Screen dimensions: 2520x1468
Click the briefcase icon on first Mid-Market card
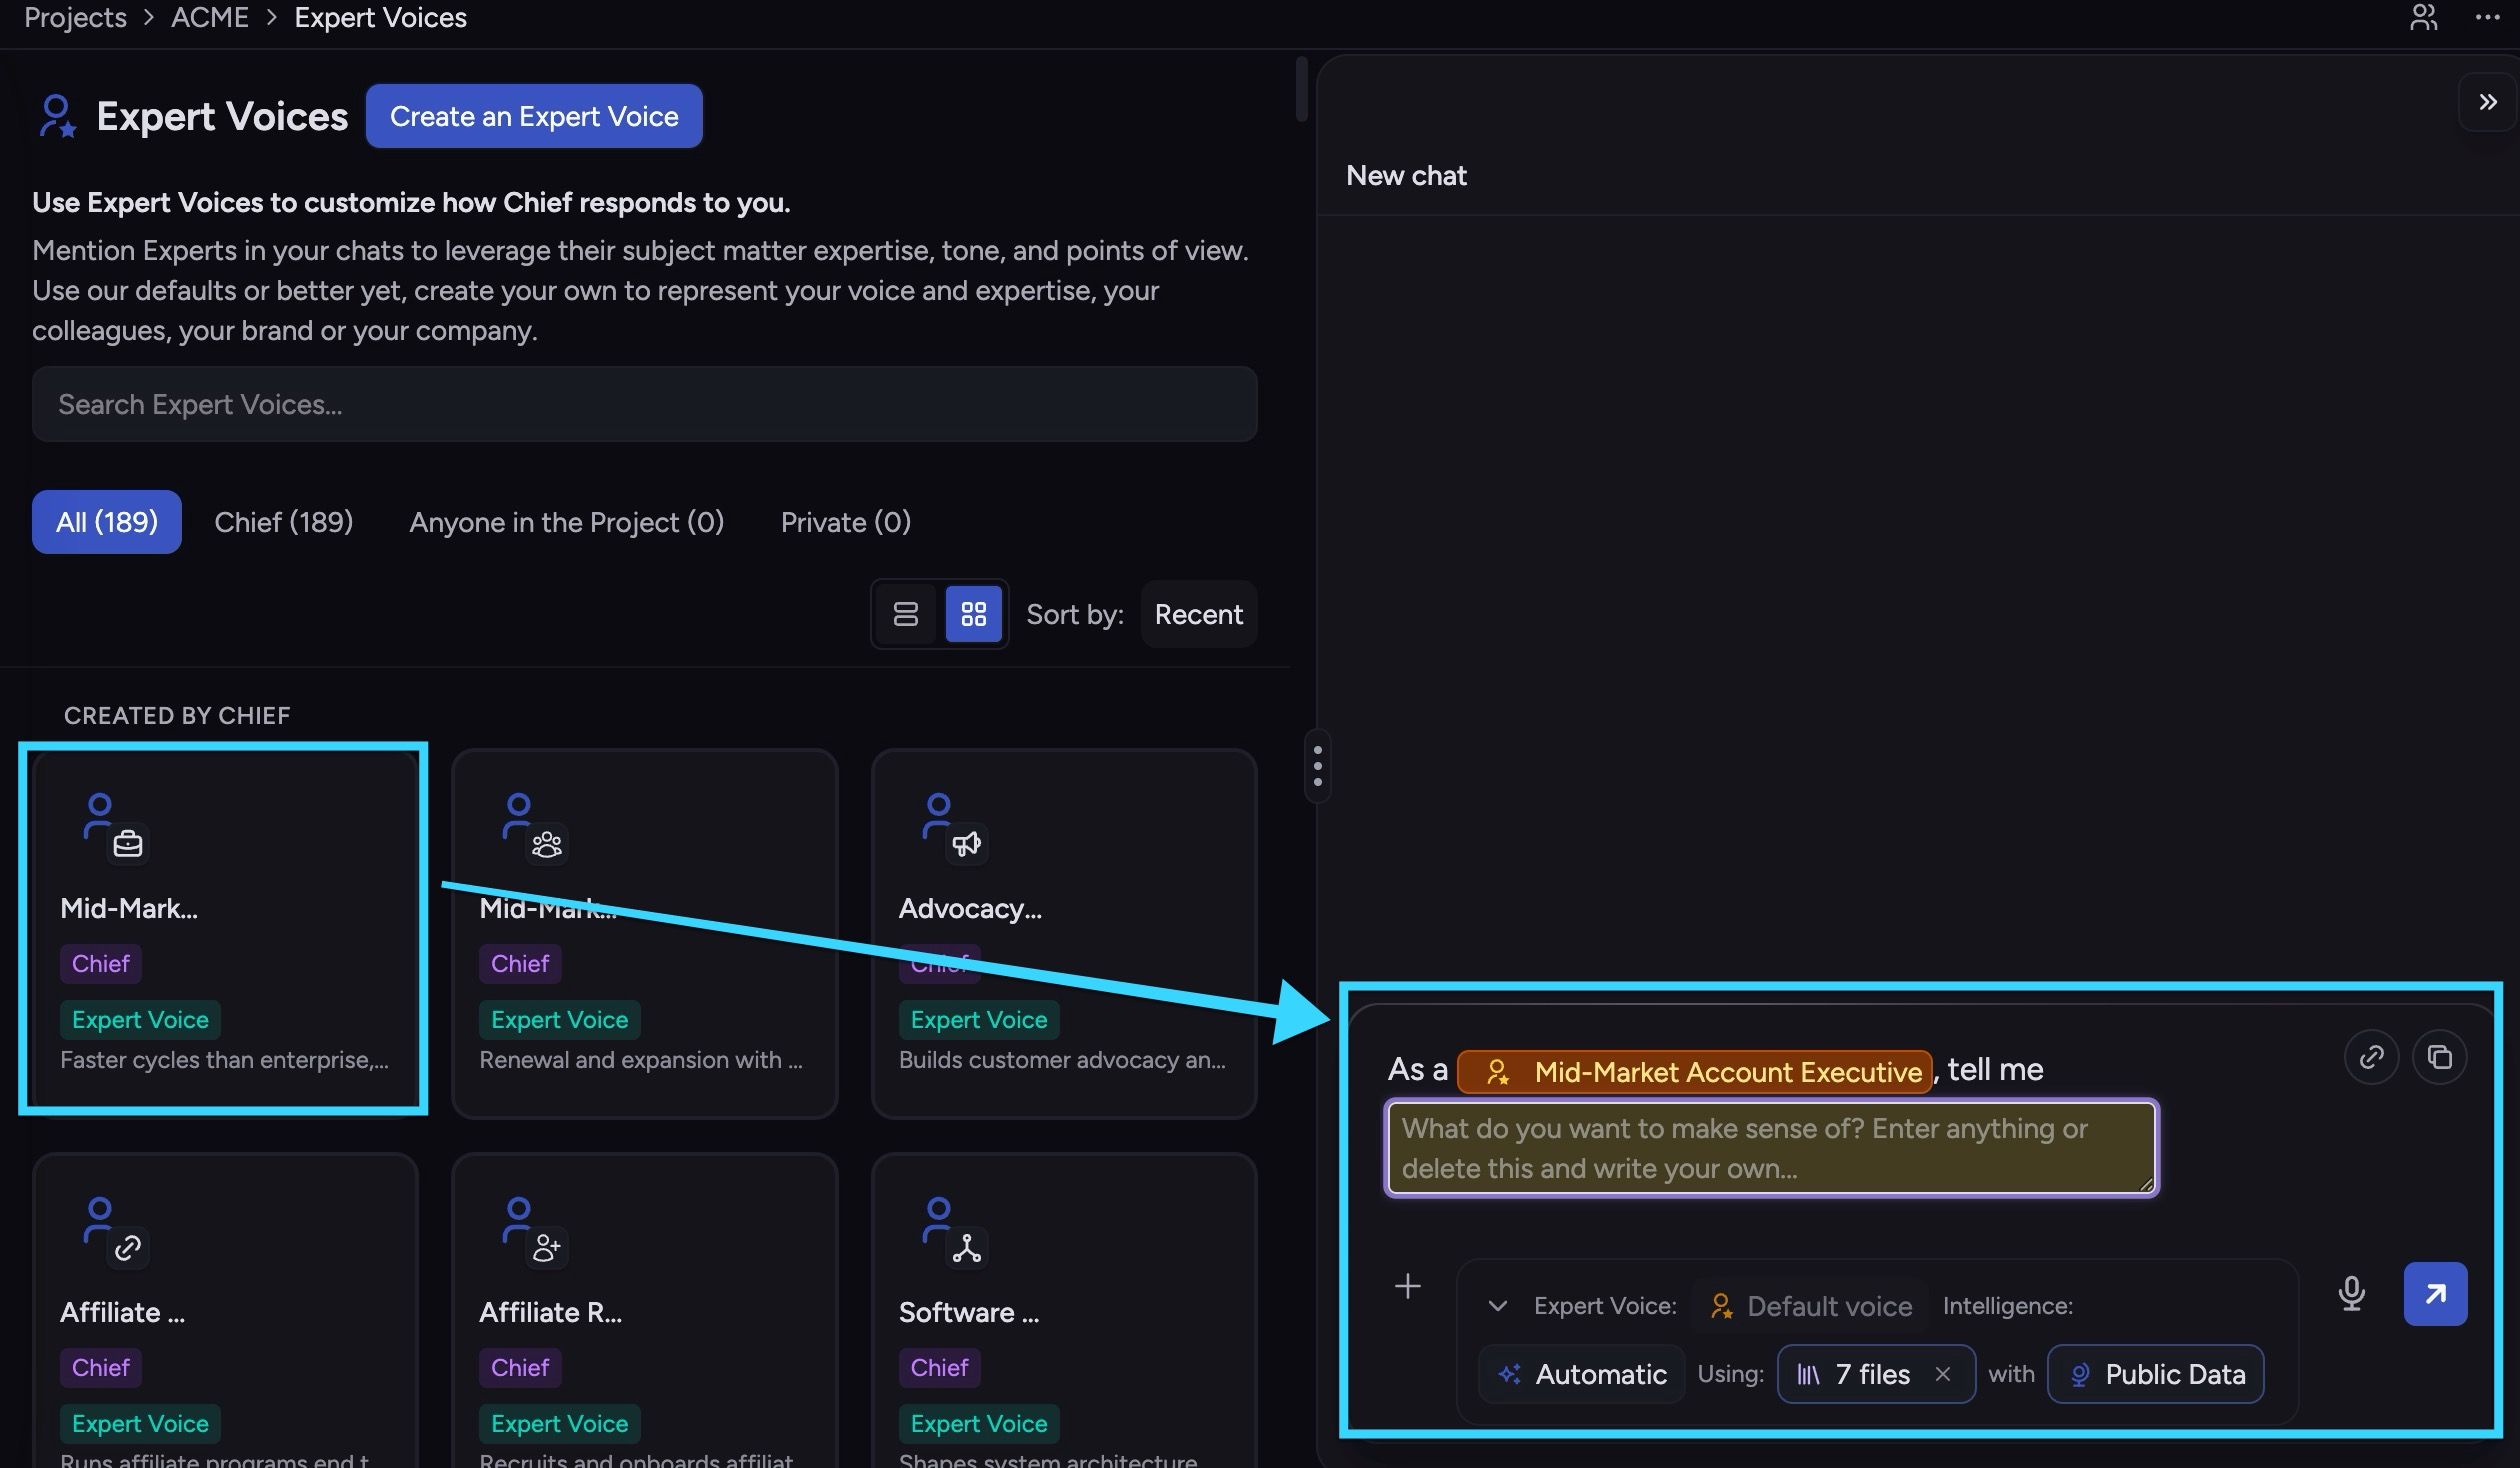coord(128,844)
